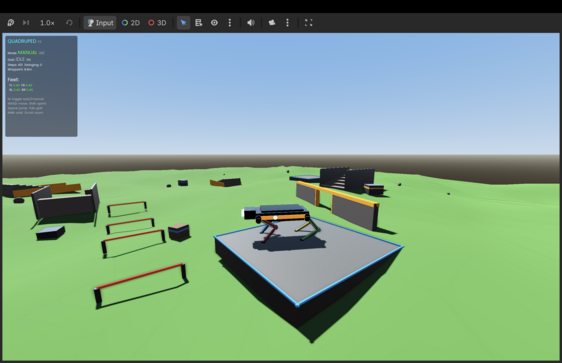This screenshot has width=562, height=363.
Task: Click the next frame step icon
Action: (26, 23)
